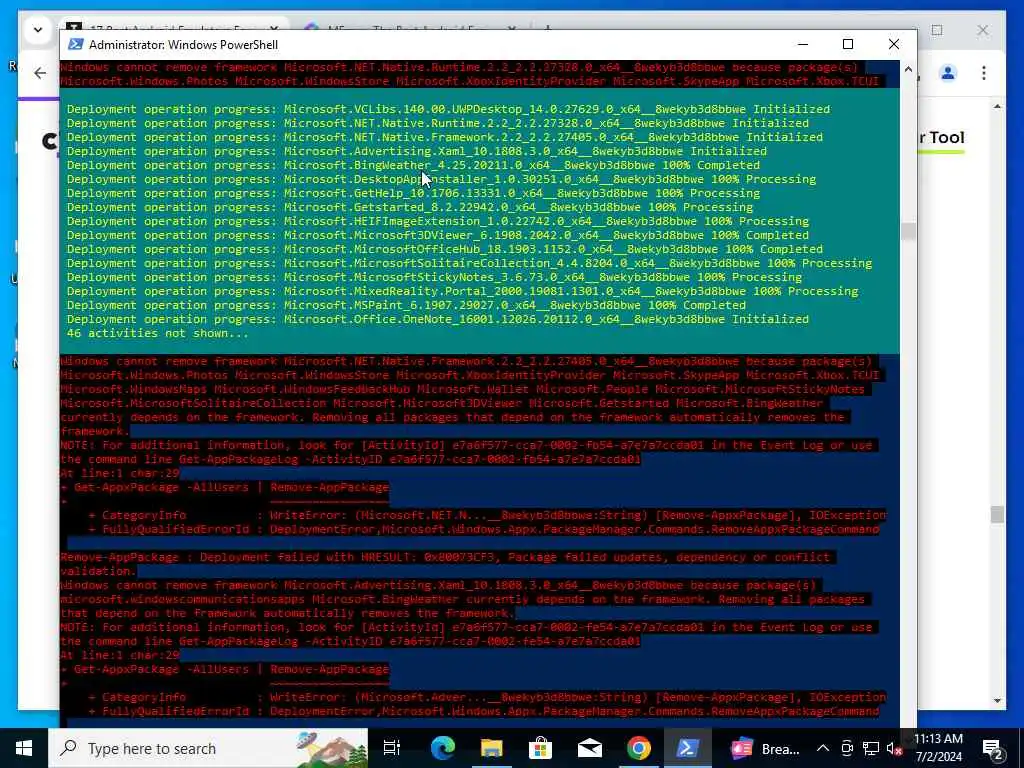The image size is (1024, 768).
Task: Click the Microsoft.HEIFImageExtension progress line
Action: [x=438, y=221]
